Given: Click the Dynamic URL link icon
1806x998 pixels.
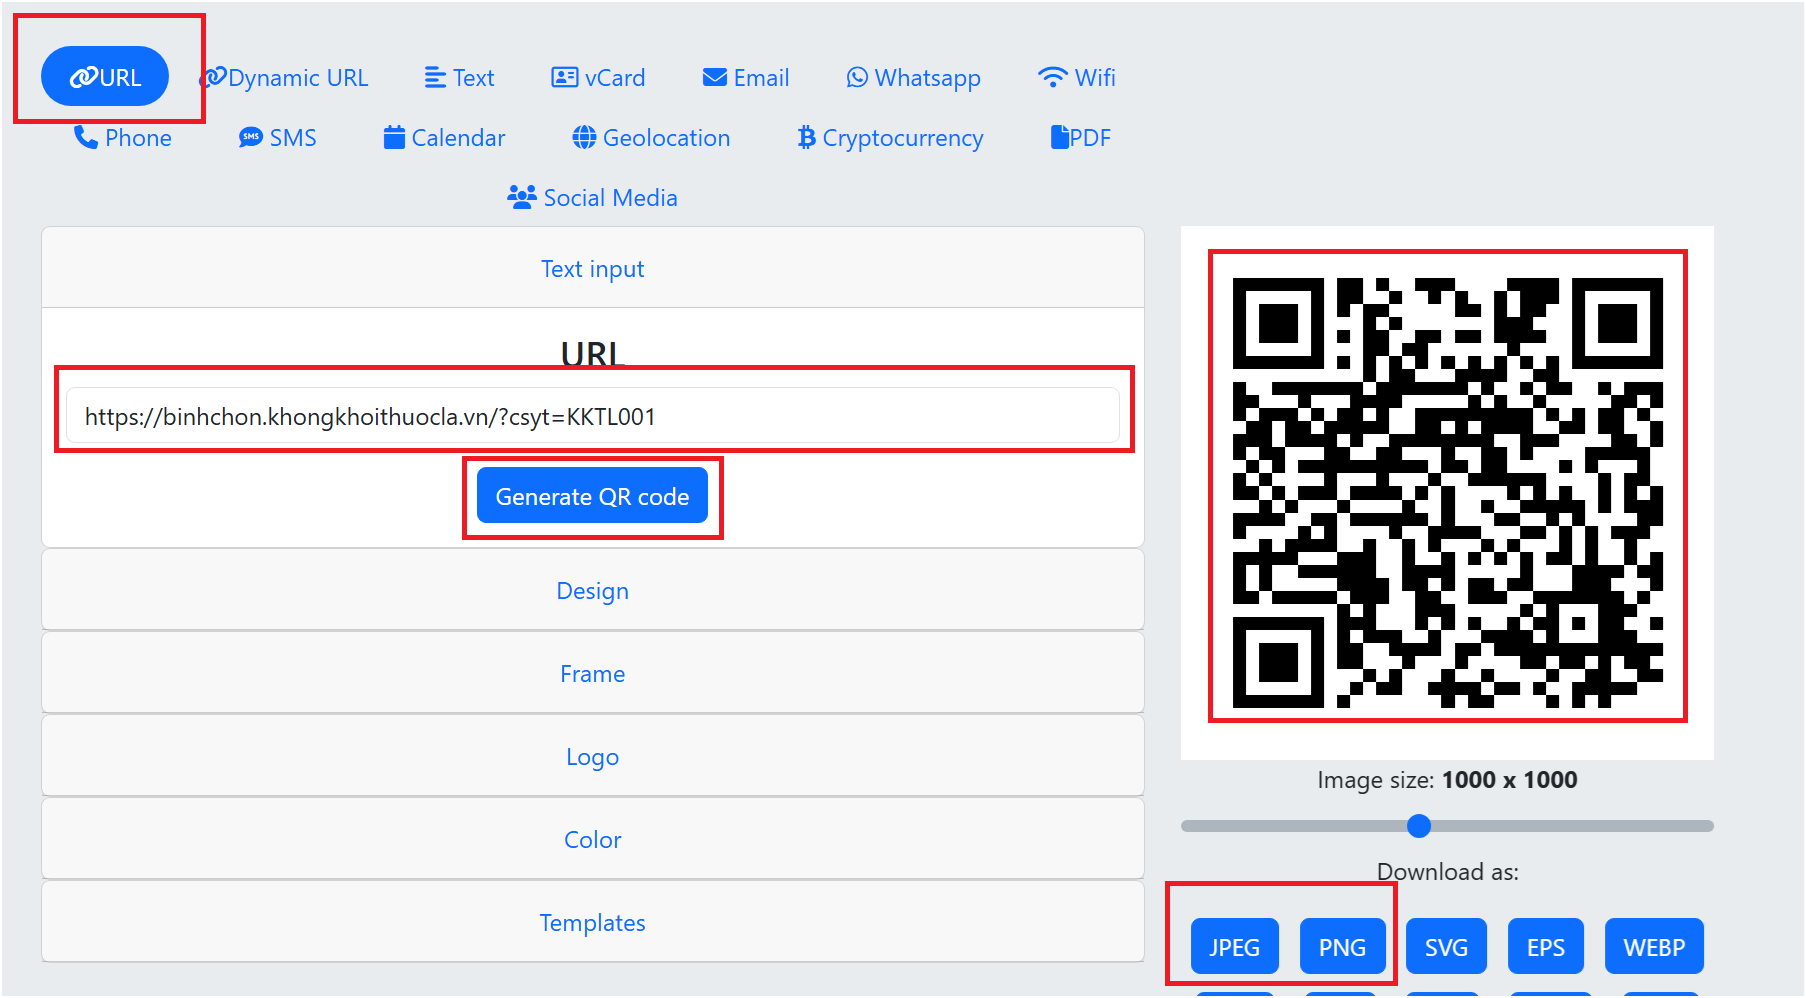Looking at the screenshot, I should [x=213, y=77].
